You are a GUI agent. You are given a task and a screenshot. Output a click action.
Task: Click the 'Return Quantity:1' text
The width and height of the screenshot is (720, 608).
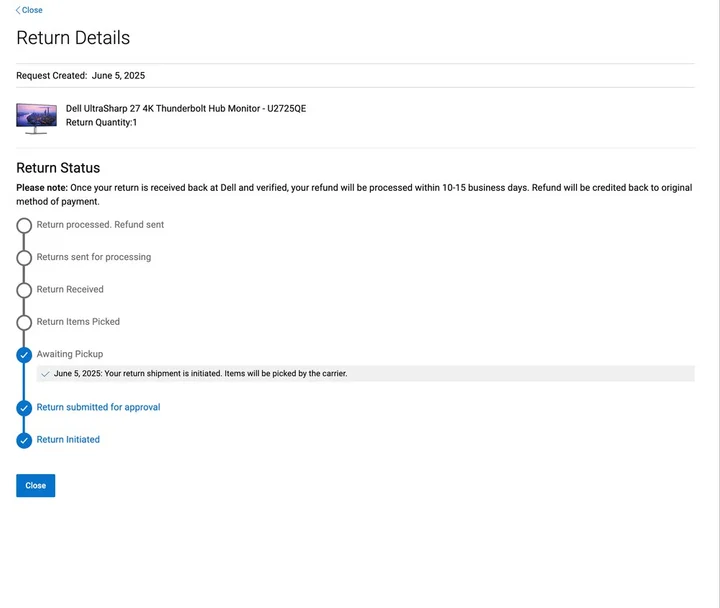[101, 122]
